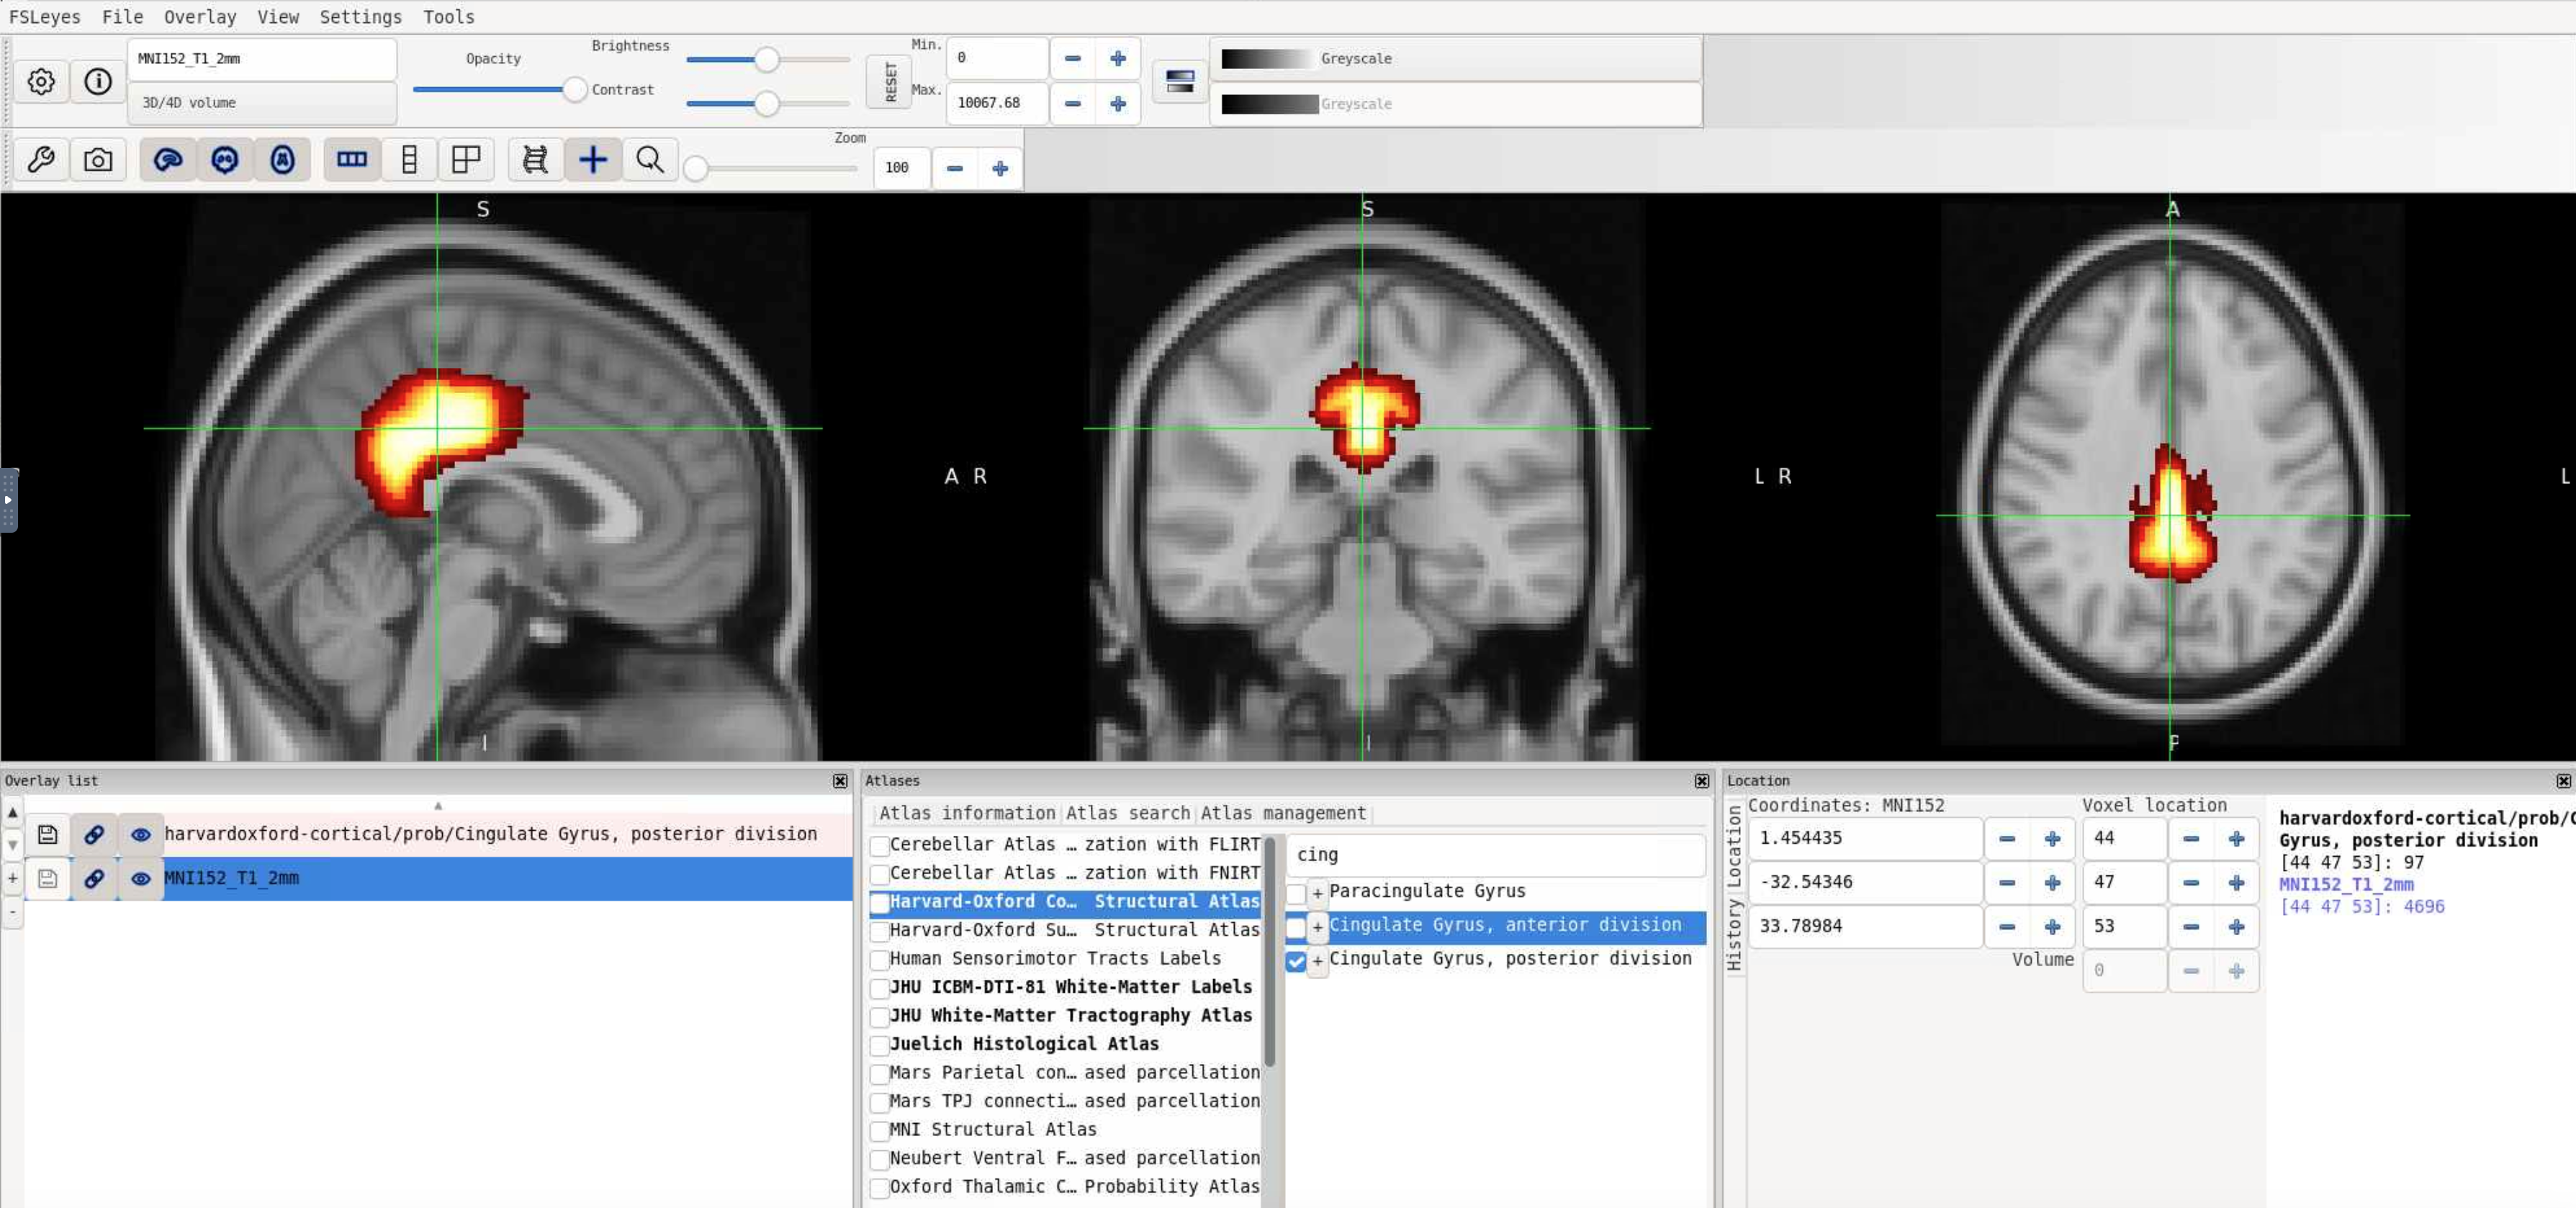Screen dimensions: 2576x1208
Task: Hide the harvardoxford Cingulate posterior overlay
Action: coord(141,834)
